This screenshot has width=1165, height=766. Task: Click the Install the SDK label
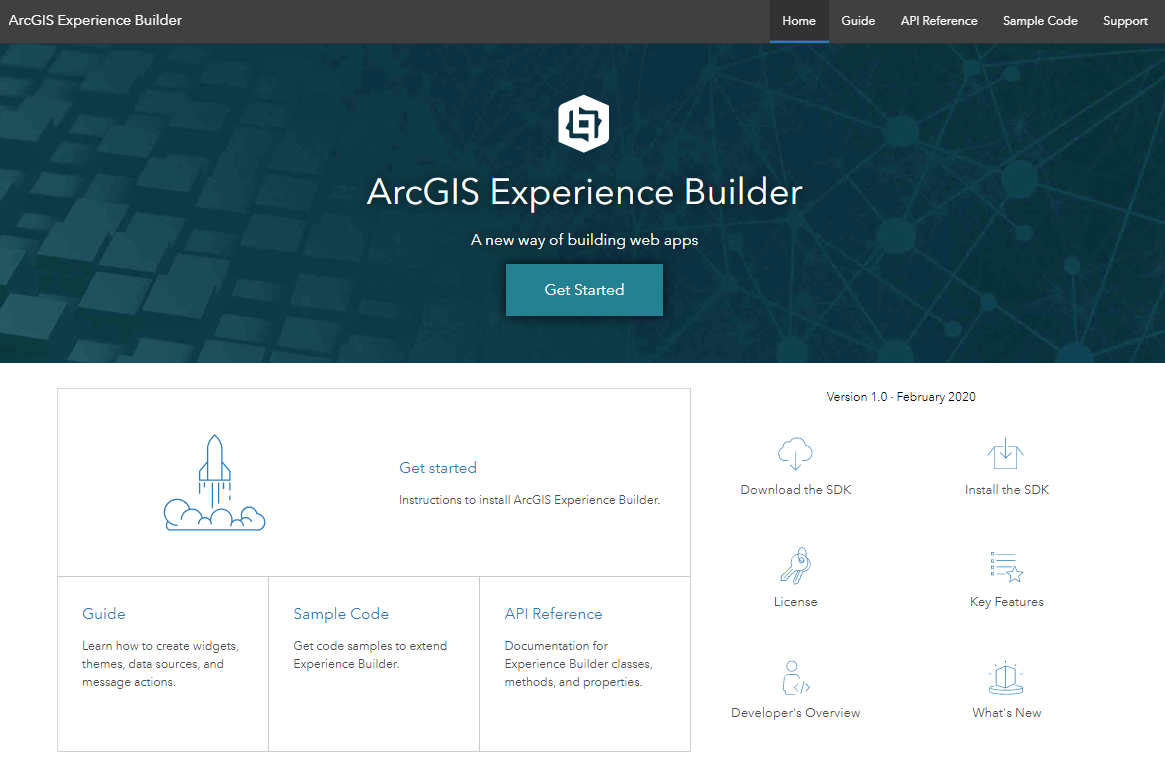[1007, 490]
